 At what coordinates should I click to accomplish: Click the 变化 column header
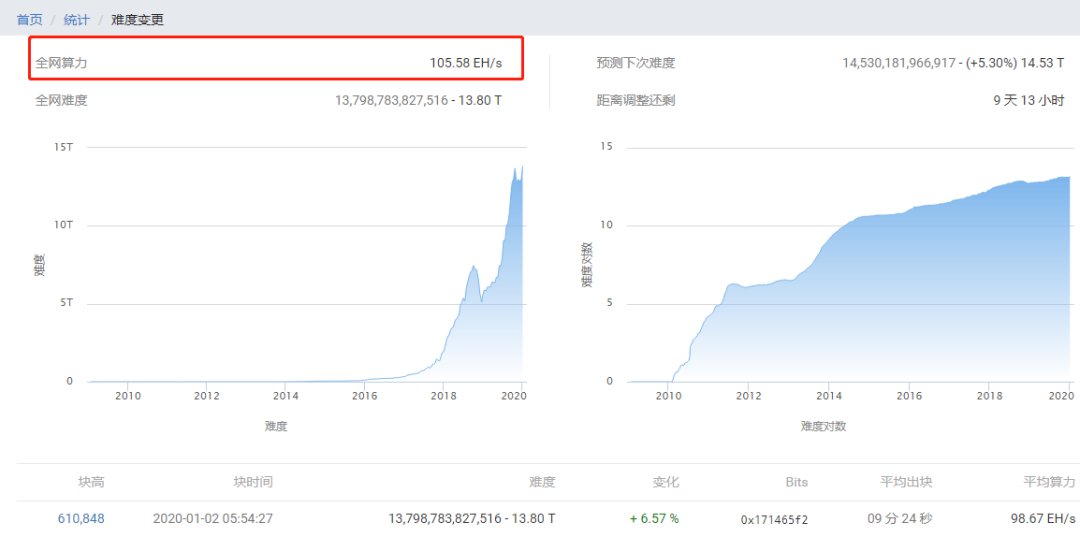coord(665,482)
